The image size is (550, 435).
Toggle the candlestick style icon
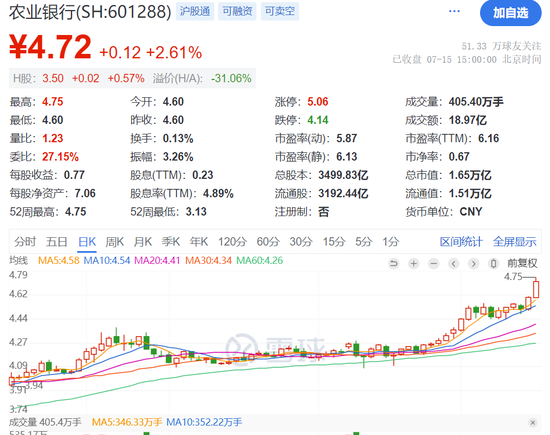tap(493, 263)
